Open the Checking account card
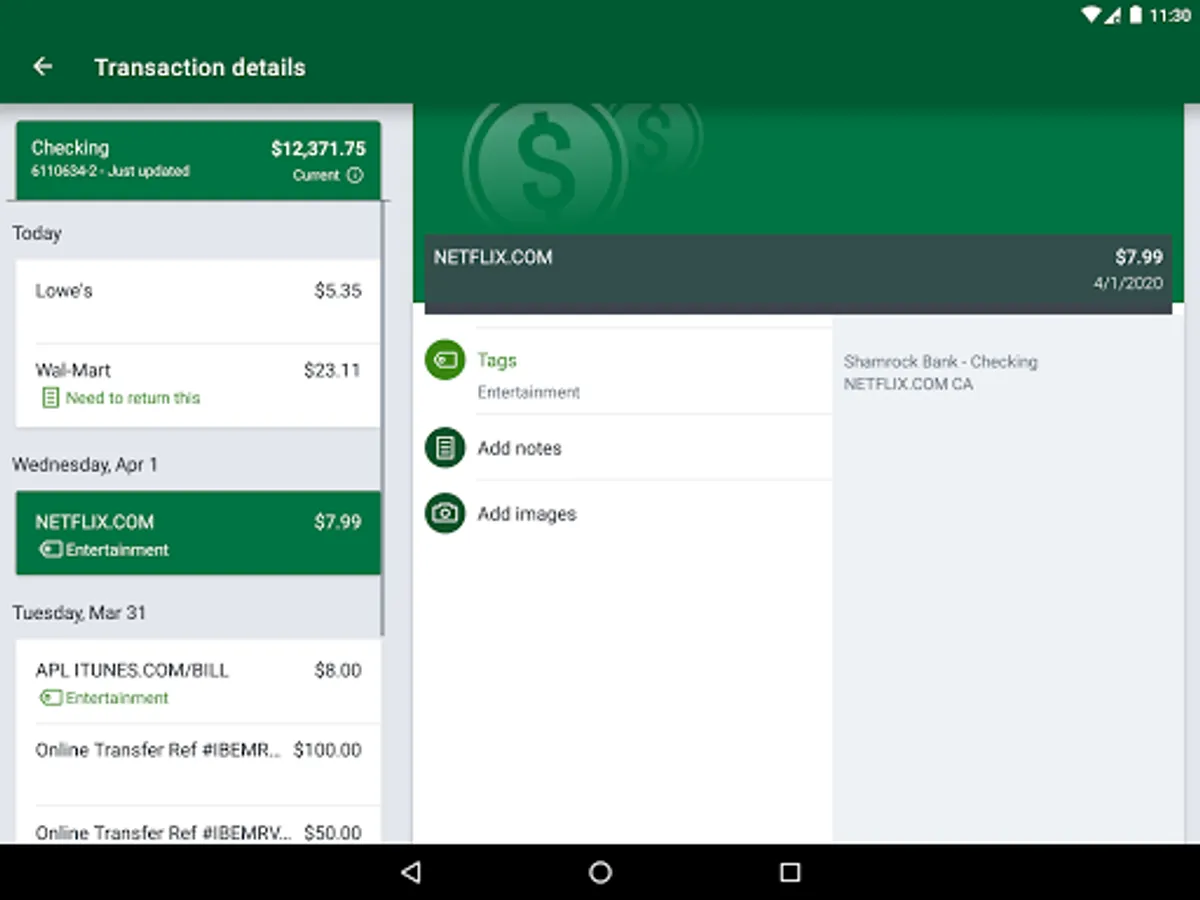Viewport: 1200px width, 900px height. pos(198,160)
